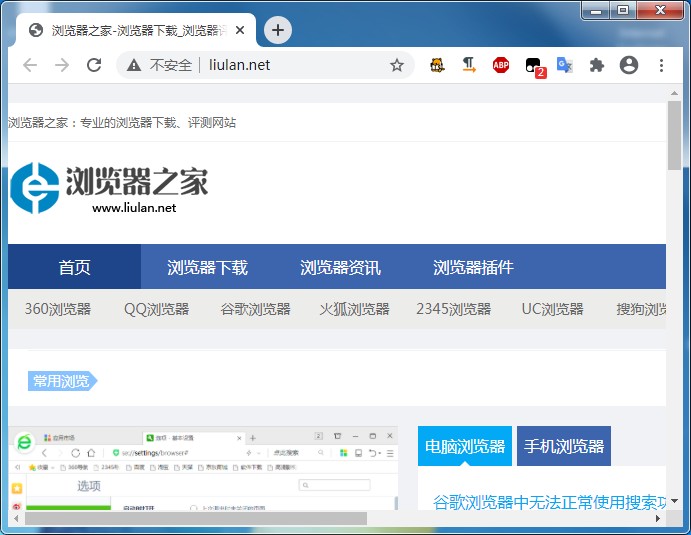Image resolution: width=691 pixels, height=535 pixels.
Task: Go back with the browser back arrow
Action: coord(30,65)
